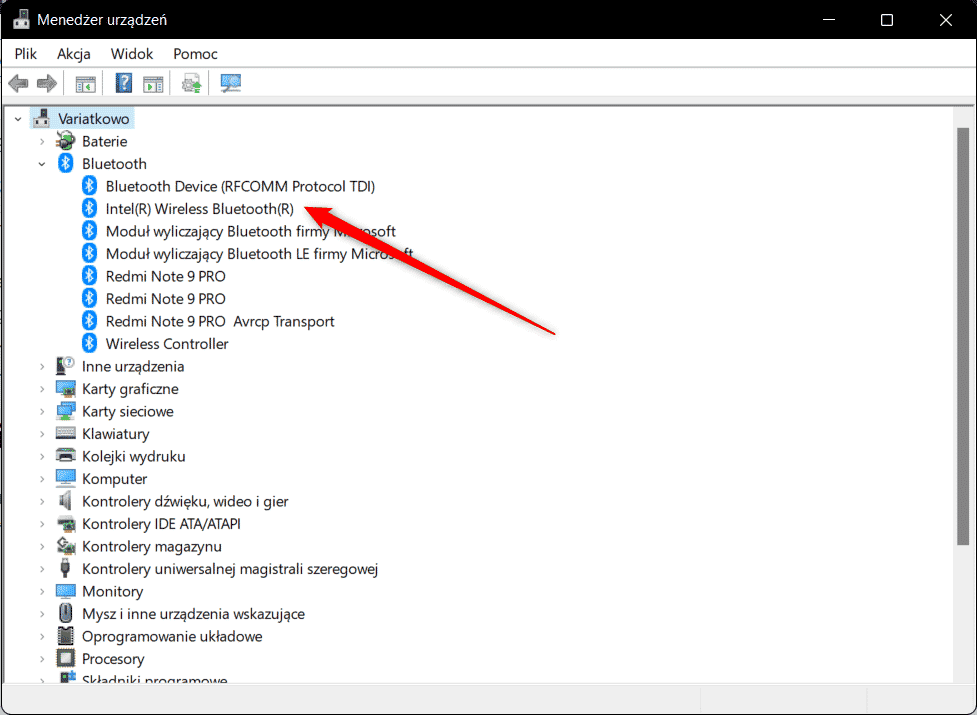Click the Back arrow in the toolbar

(x=19, y=83)
